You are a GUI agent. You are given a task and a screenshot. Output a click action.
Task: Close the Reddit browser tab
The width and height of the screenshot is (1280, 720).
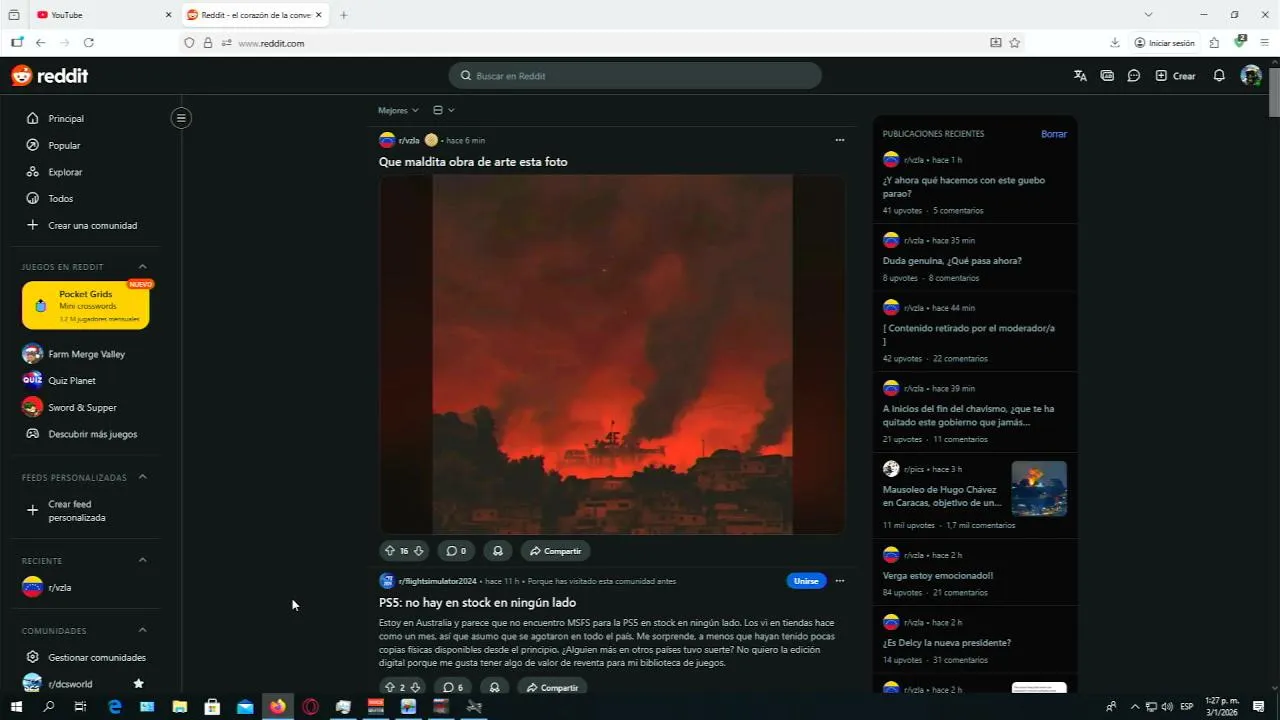click(x=319, y=15)
